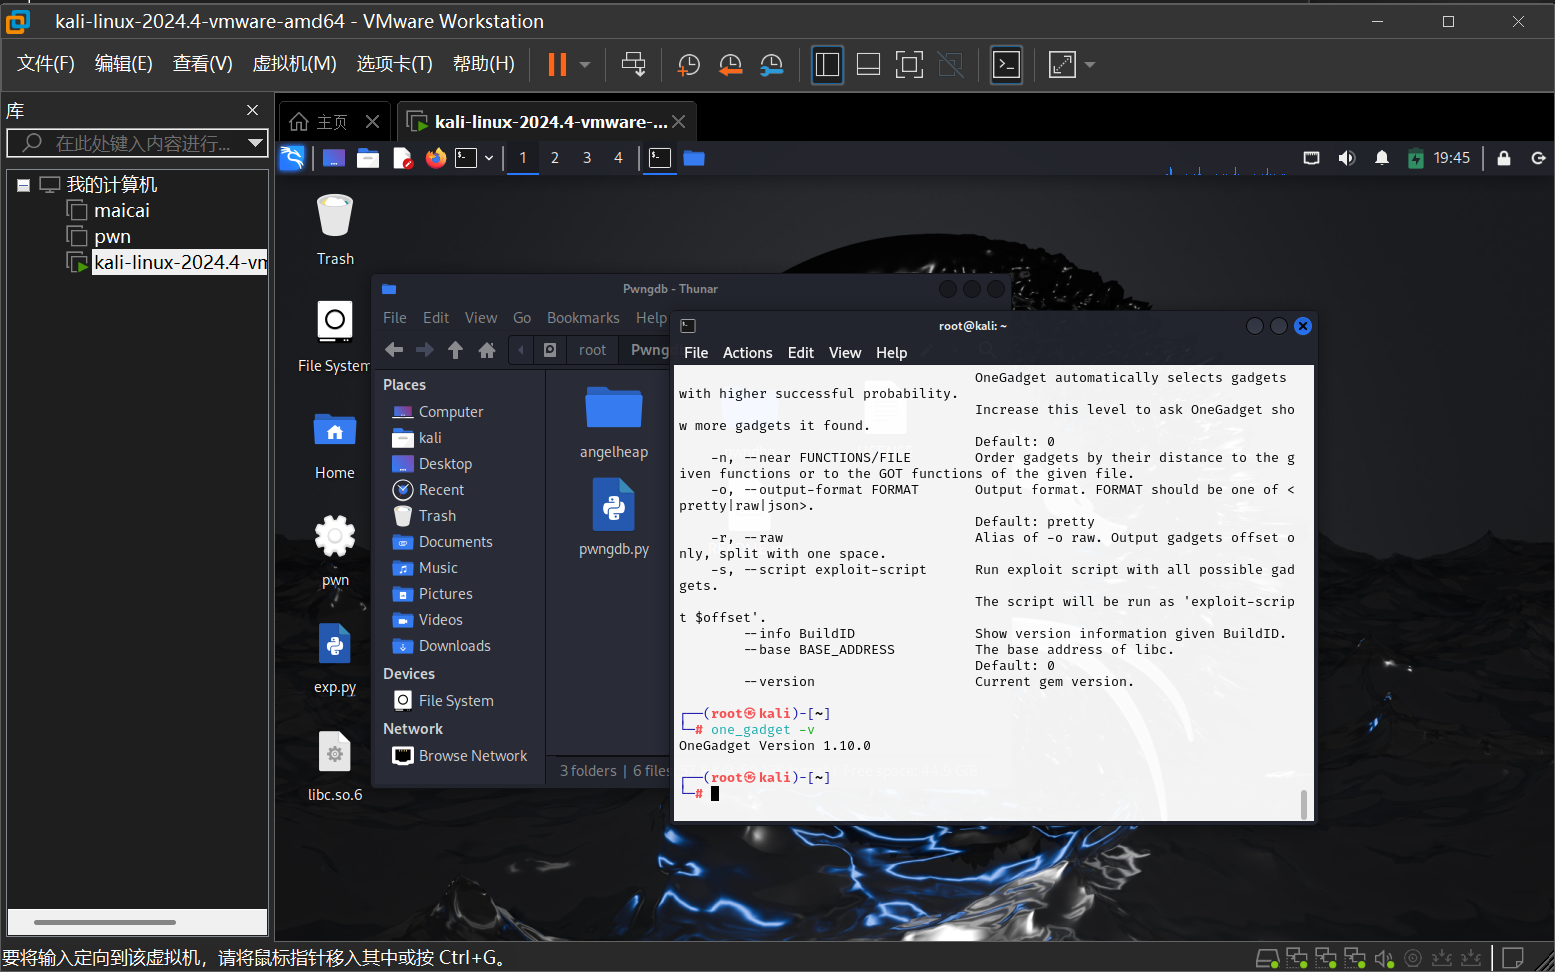Expand the terminal launcher dropdown arrow

489,158
